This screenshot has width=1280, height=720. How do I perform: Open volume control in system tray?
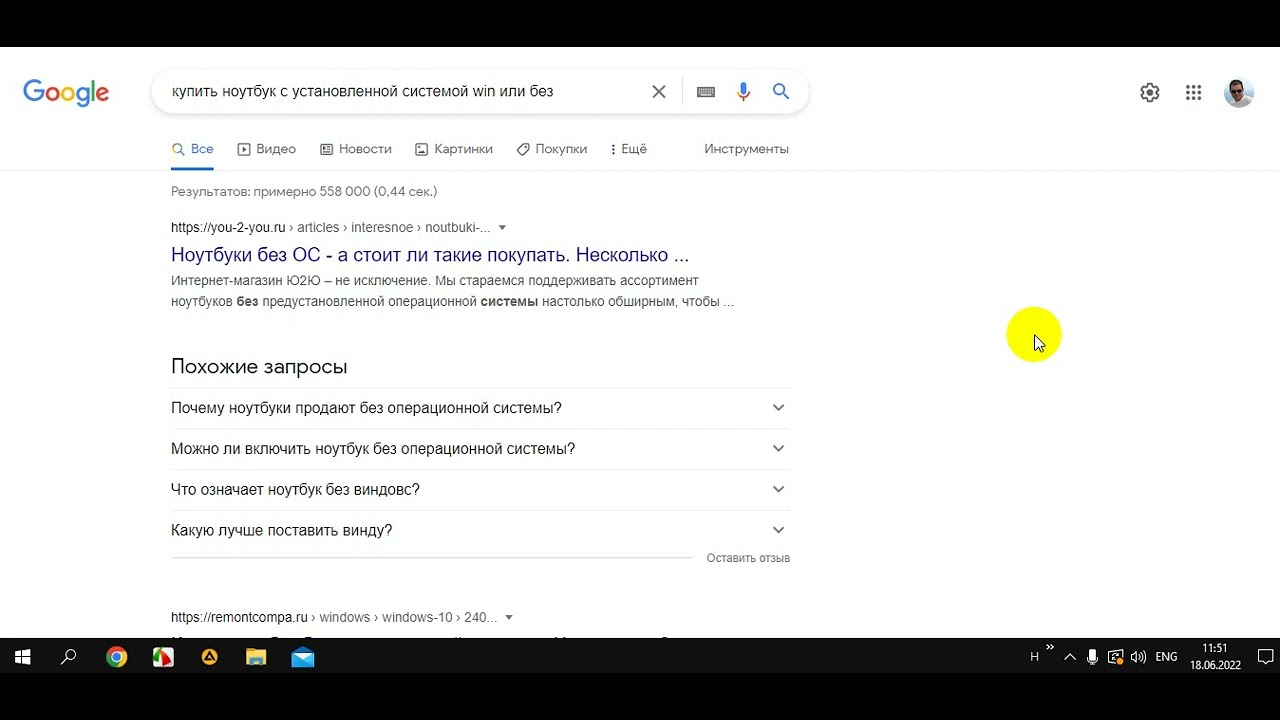point(1138,657)
